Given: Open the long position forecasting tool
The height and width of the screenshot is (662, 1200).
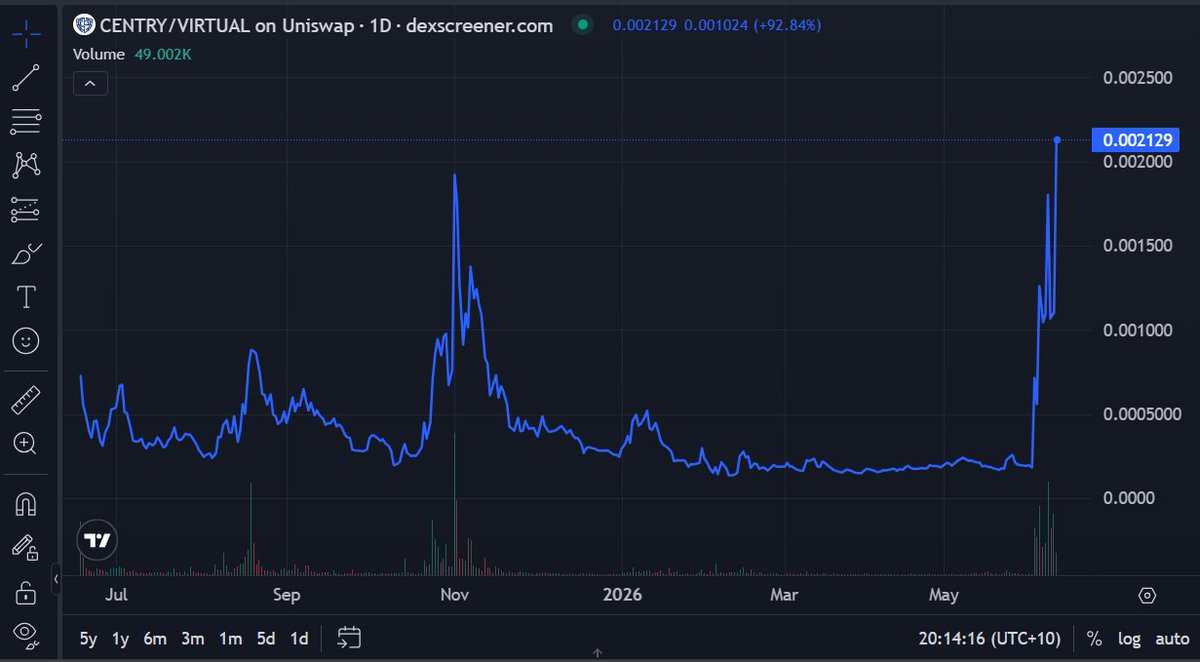Looking at the screenshot, I should (26, 209).
